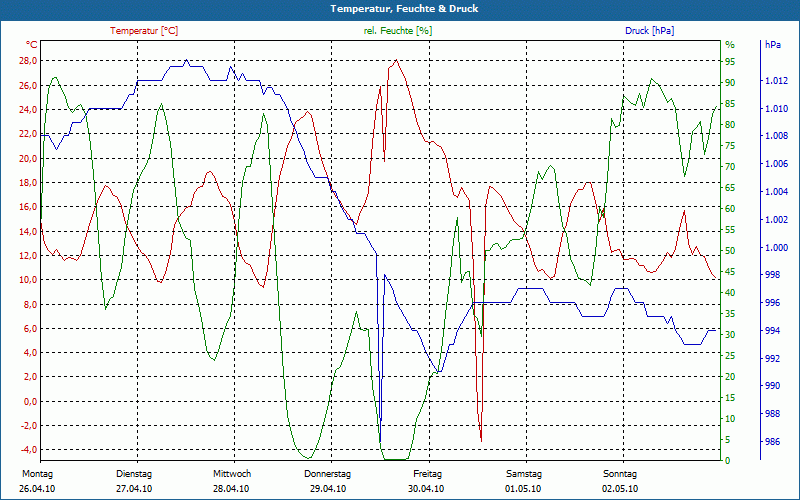Click temperature axis value '20,0'
This screenshot has height=500, width=800.
tap(28, 158)
